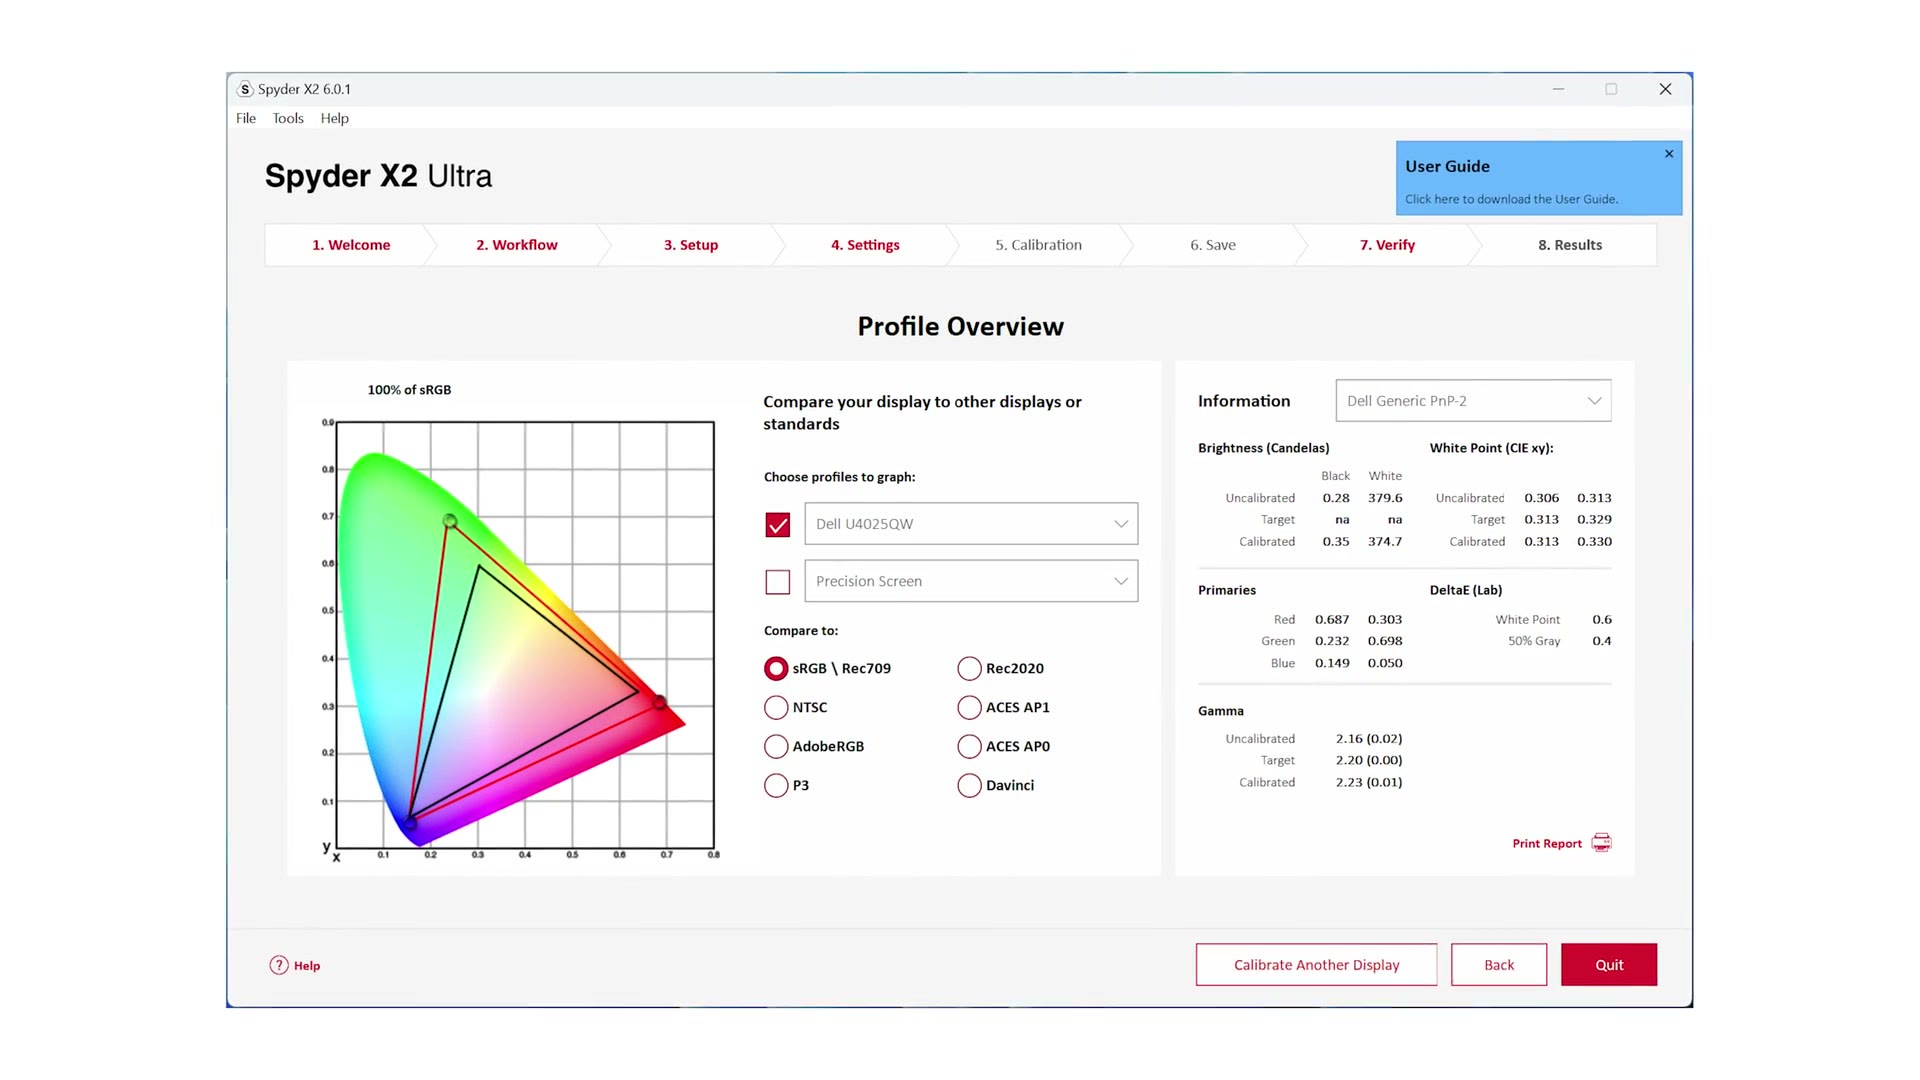Click the CIE gamut chart
Viewport: 1920px width, 1080px height.
(x=525, y=635)
